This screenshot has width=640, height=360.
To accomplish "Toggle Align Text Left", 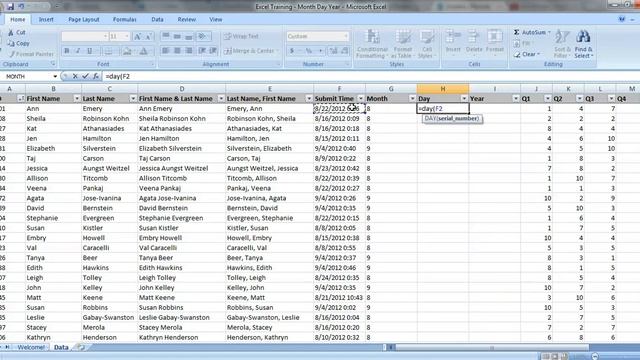I will click(165, 51).
